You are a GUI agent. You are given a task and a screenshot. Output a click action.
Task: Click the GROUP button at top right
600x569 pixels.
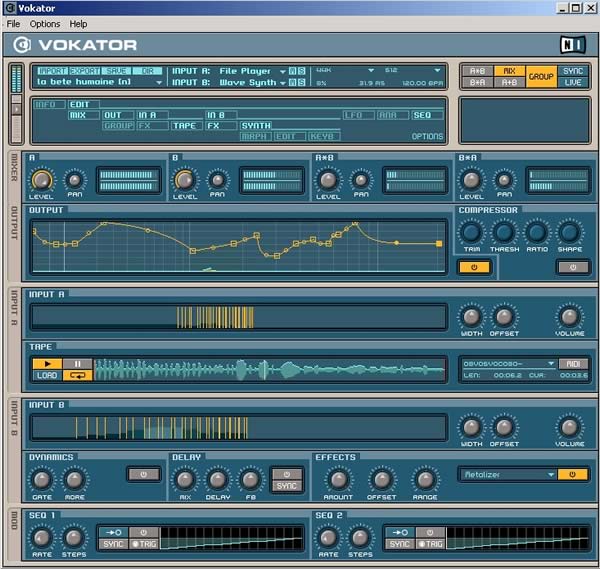pyautogui.click(x=541, y=76)
